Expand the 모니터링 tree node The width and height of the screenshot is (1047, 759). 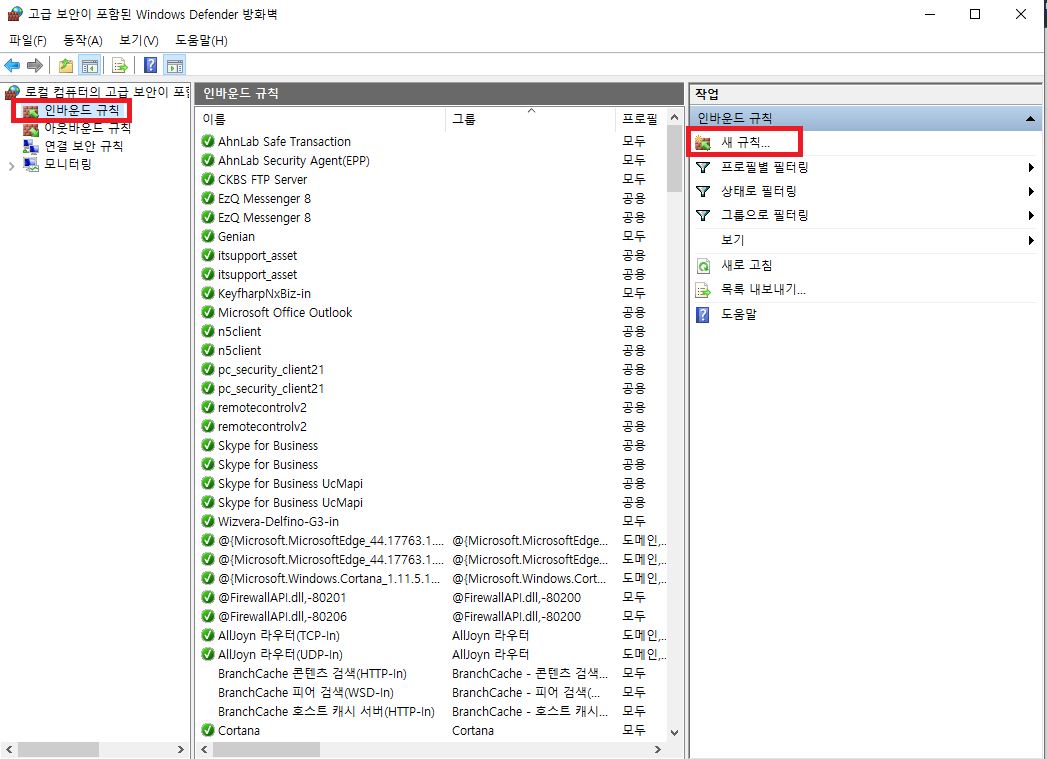click(11, 166)
